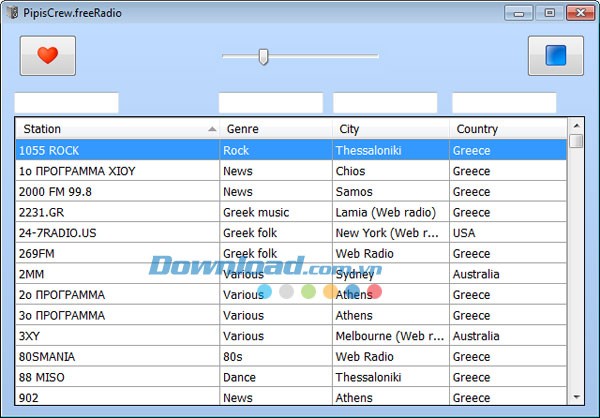600x418 pixels.
Task: Sort list by Station column header
Action: pyautogui.click(x=117, y=129)
